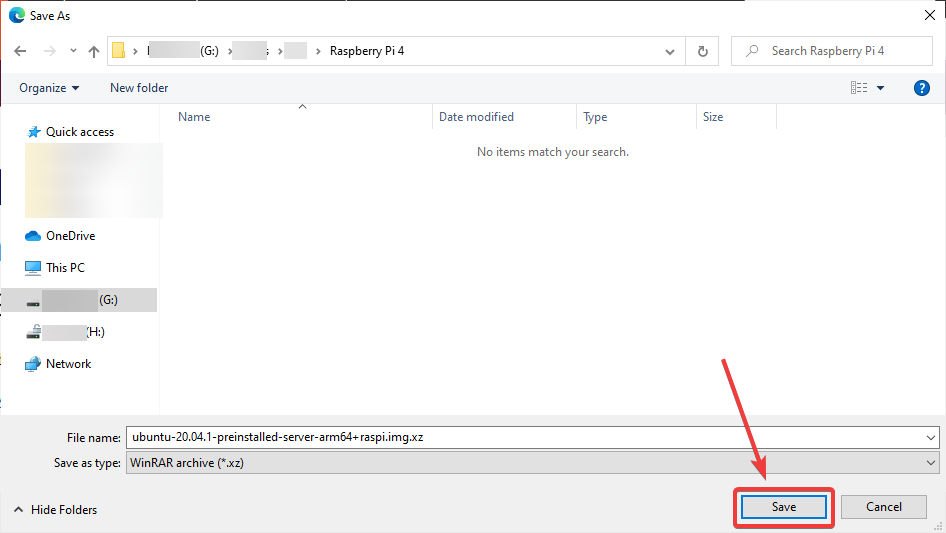This screenshot has width=946, height=533.
Task: Close the Save As dialog
Action: click(x=930, y=15)
